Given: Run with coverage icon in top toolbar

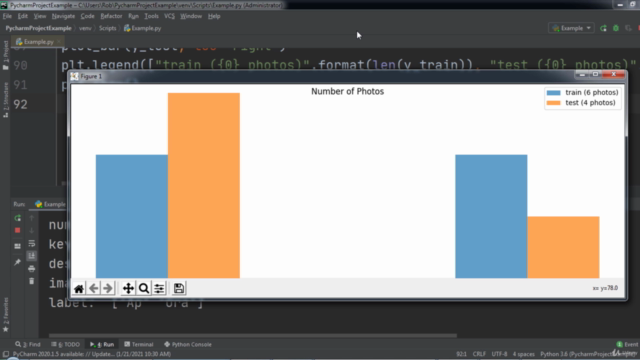Looking at the screenshot, I should click(x=628, y=28).
